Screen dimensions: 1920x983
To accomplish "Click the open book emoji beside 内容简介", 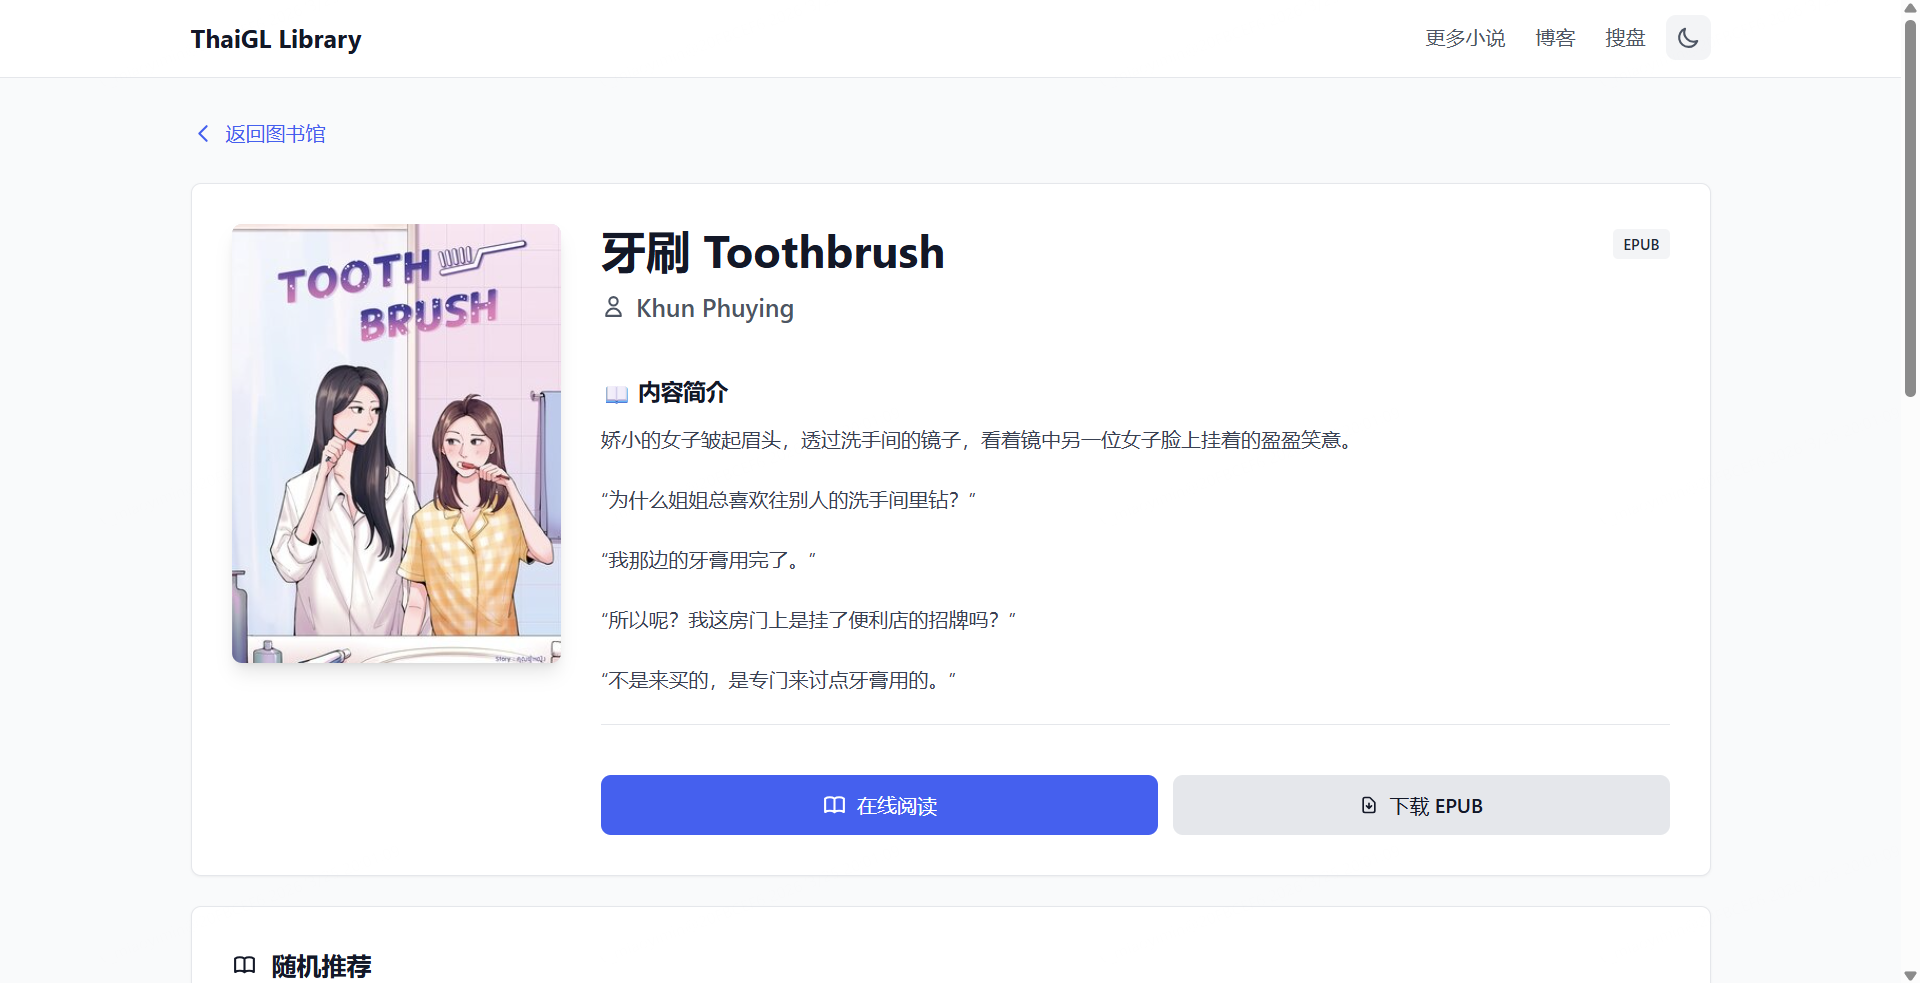I will (x=616, y=394).
